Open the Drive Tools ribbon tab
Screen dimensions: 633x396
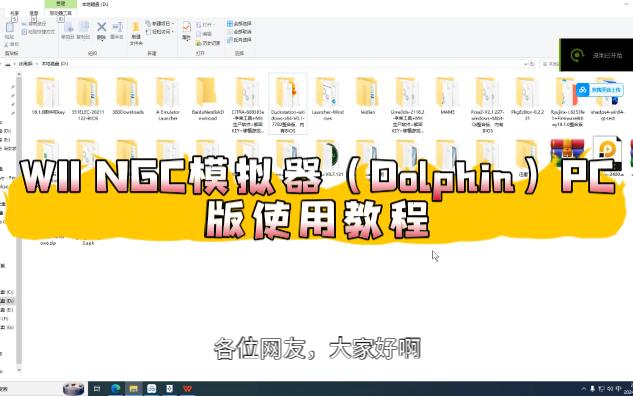click(x=61, y=13)
